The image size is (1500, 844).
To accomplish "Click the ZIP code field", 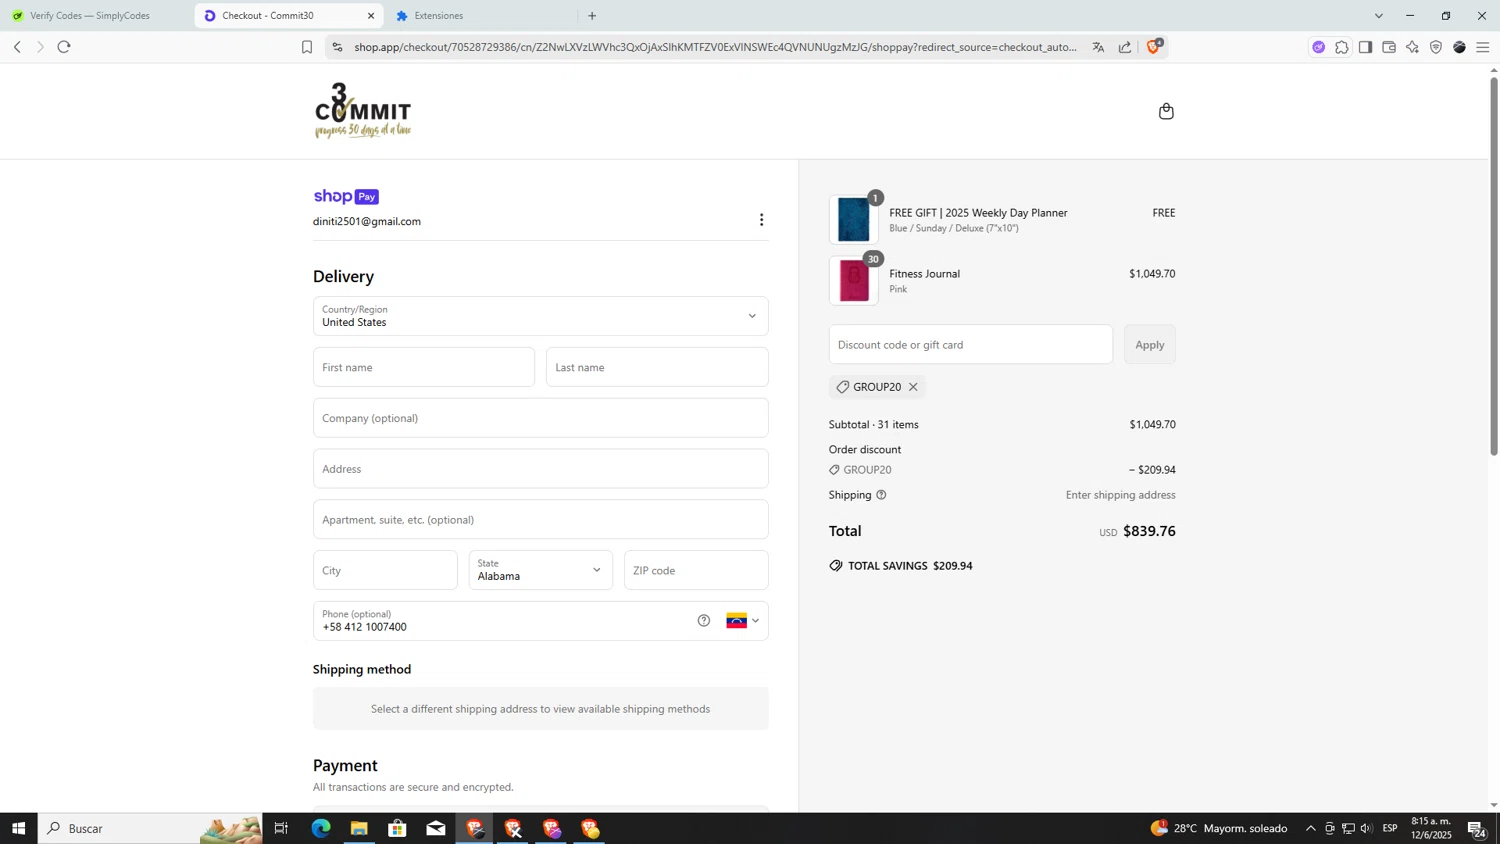I will point(696,570).
